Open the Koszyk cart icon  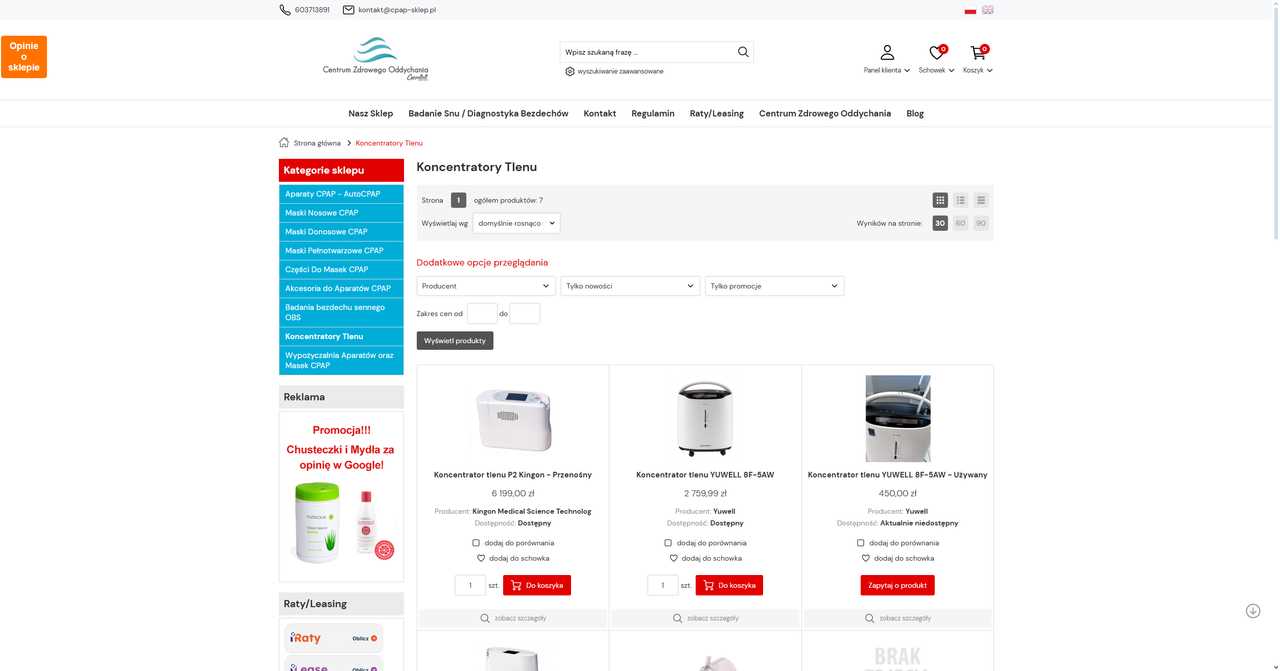(977, 52)
